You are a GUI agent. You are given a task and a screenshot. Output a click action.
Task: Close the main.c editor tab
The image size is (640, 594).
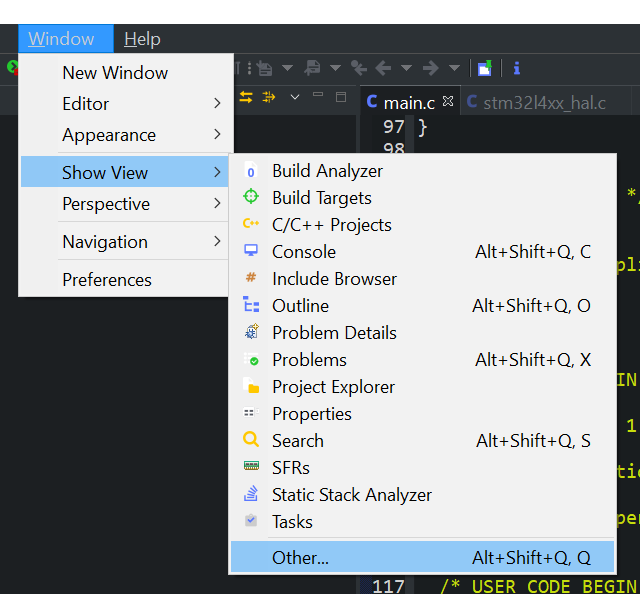click(448, 101)
